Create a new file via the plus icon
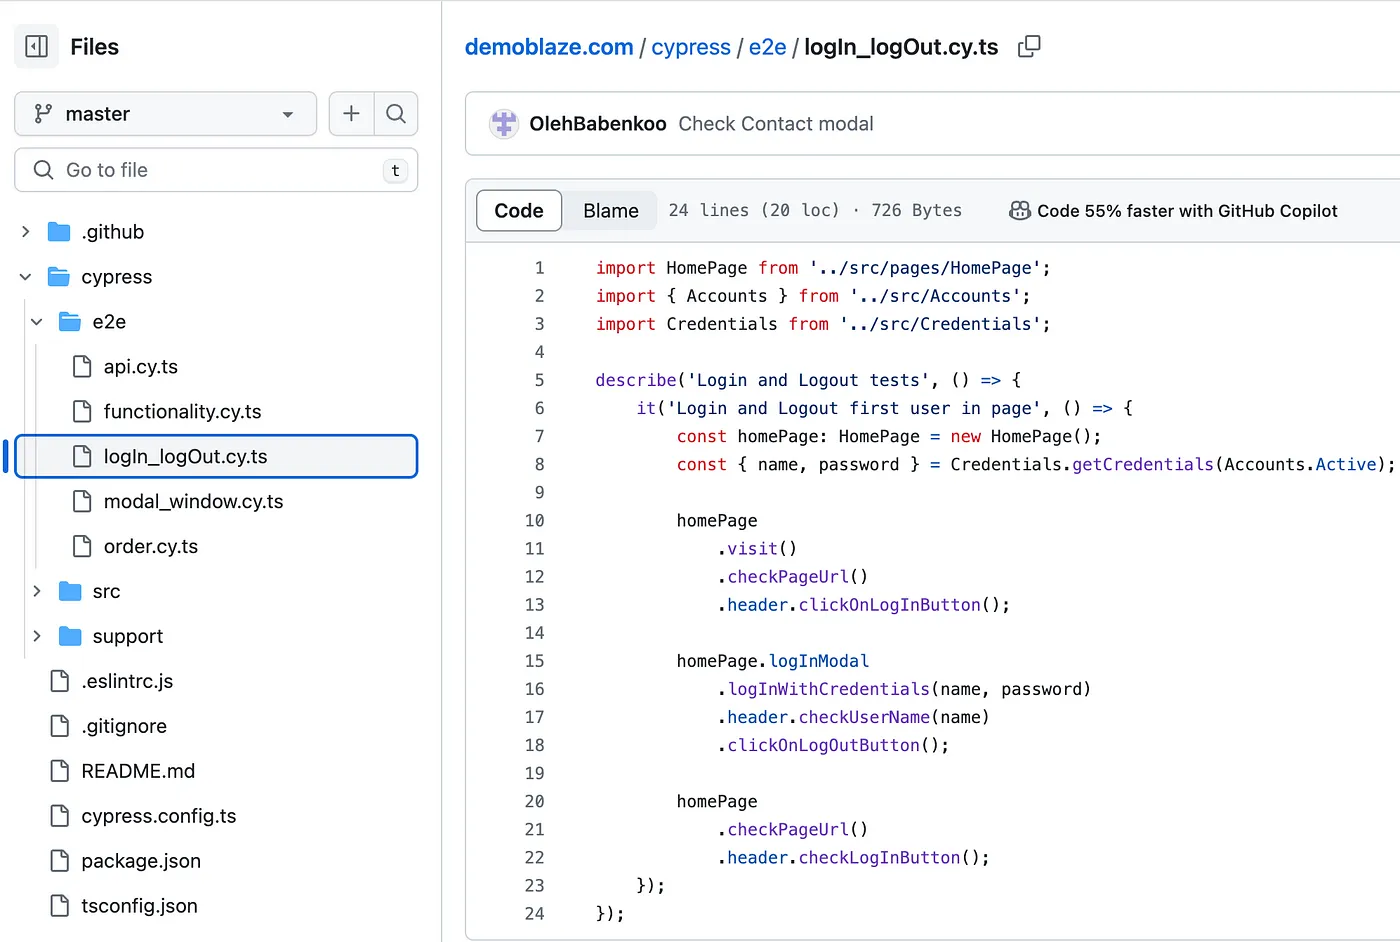This screenshot has width=1400, height=942. click(351, 113)
